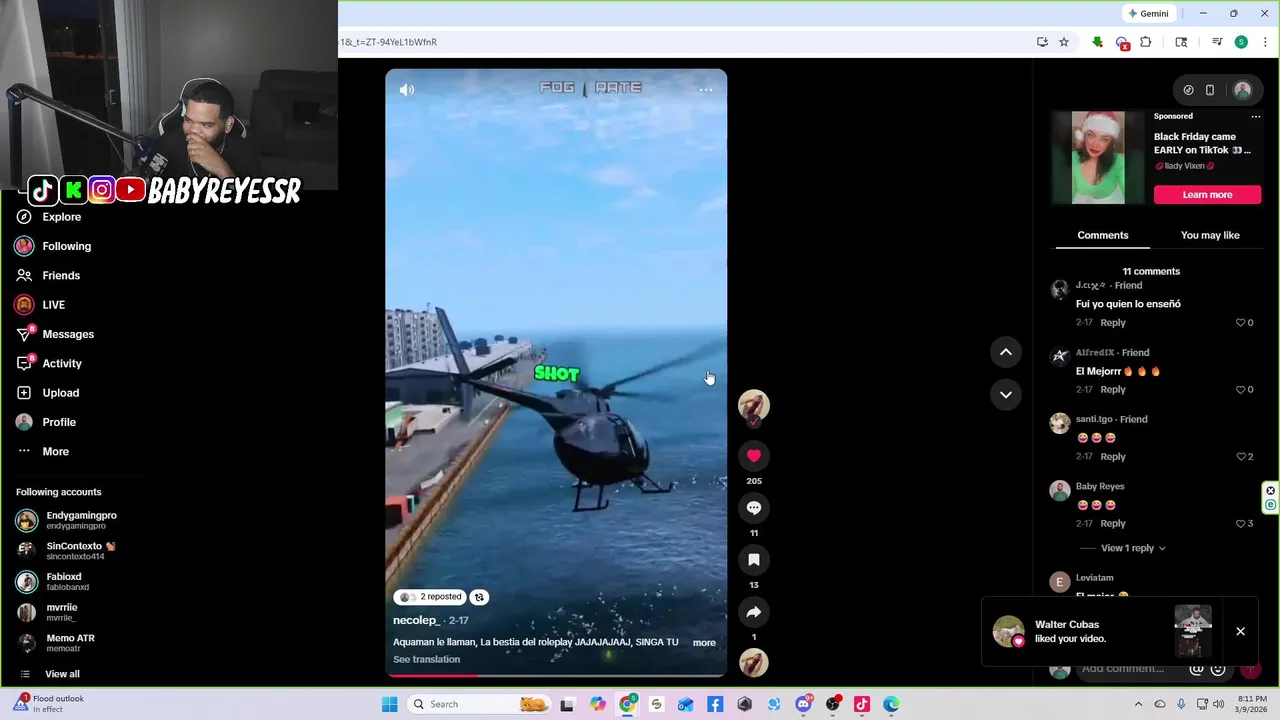Go to next video with down chevron
Viewport: 1280px width, 720px height.
[x=1006, y=394]
